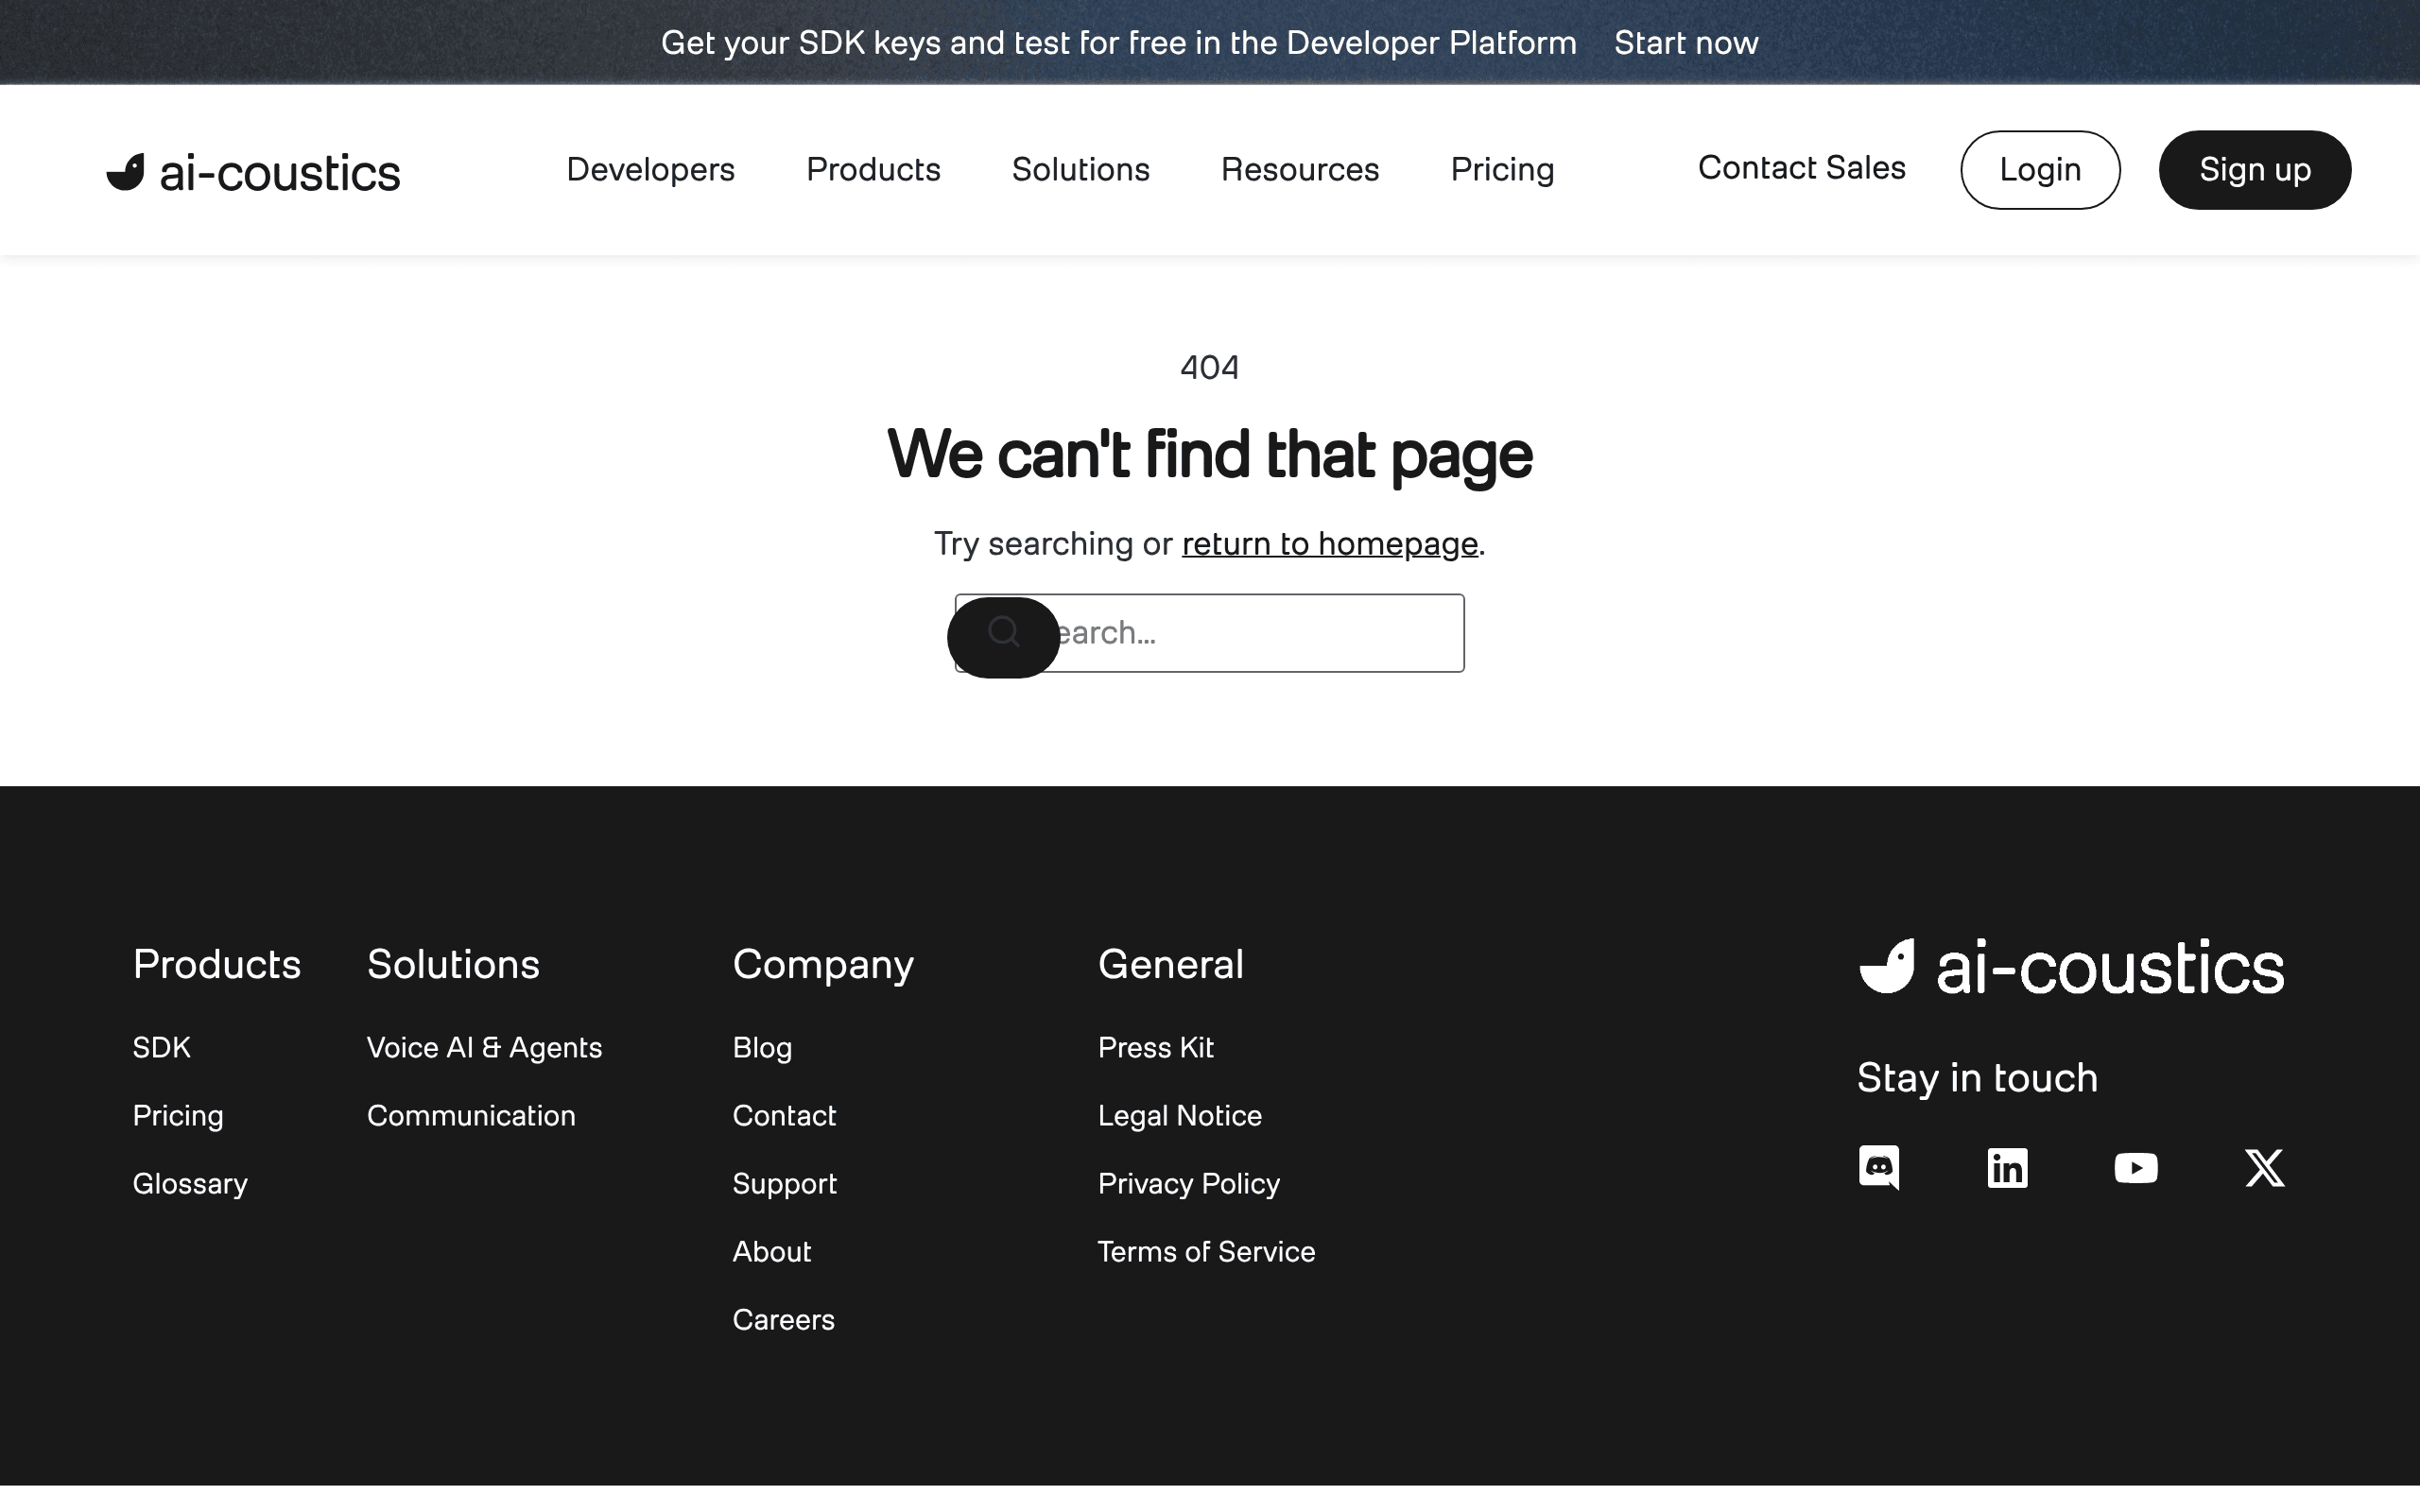Click the Login button
2420x1512 pixels.
pos(2040,170)
